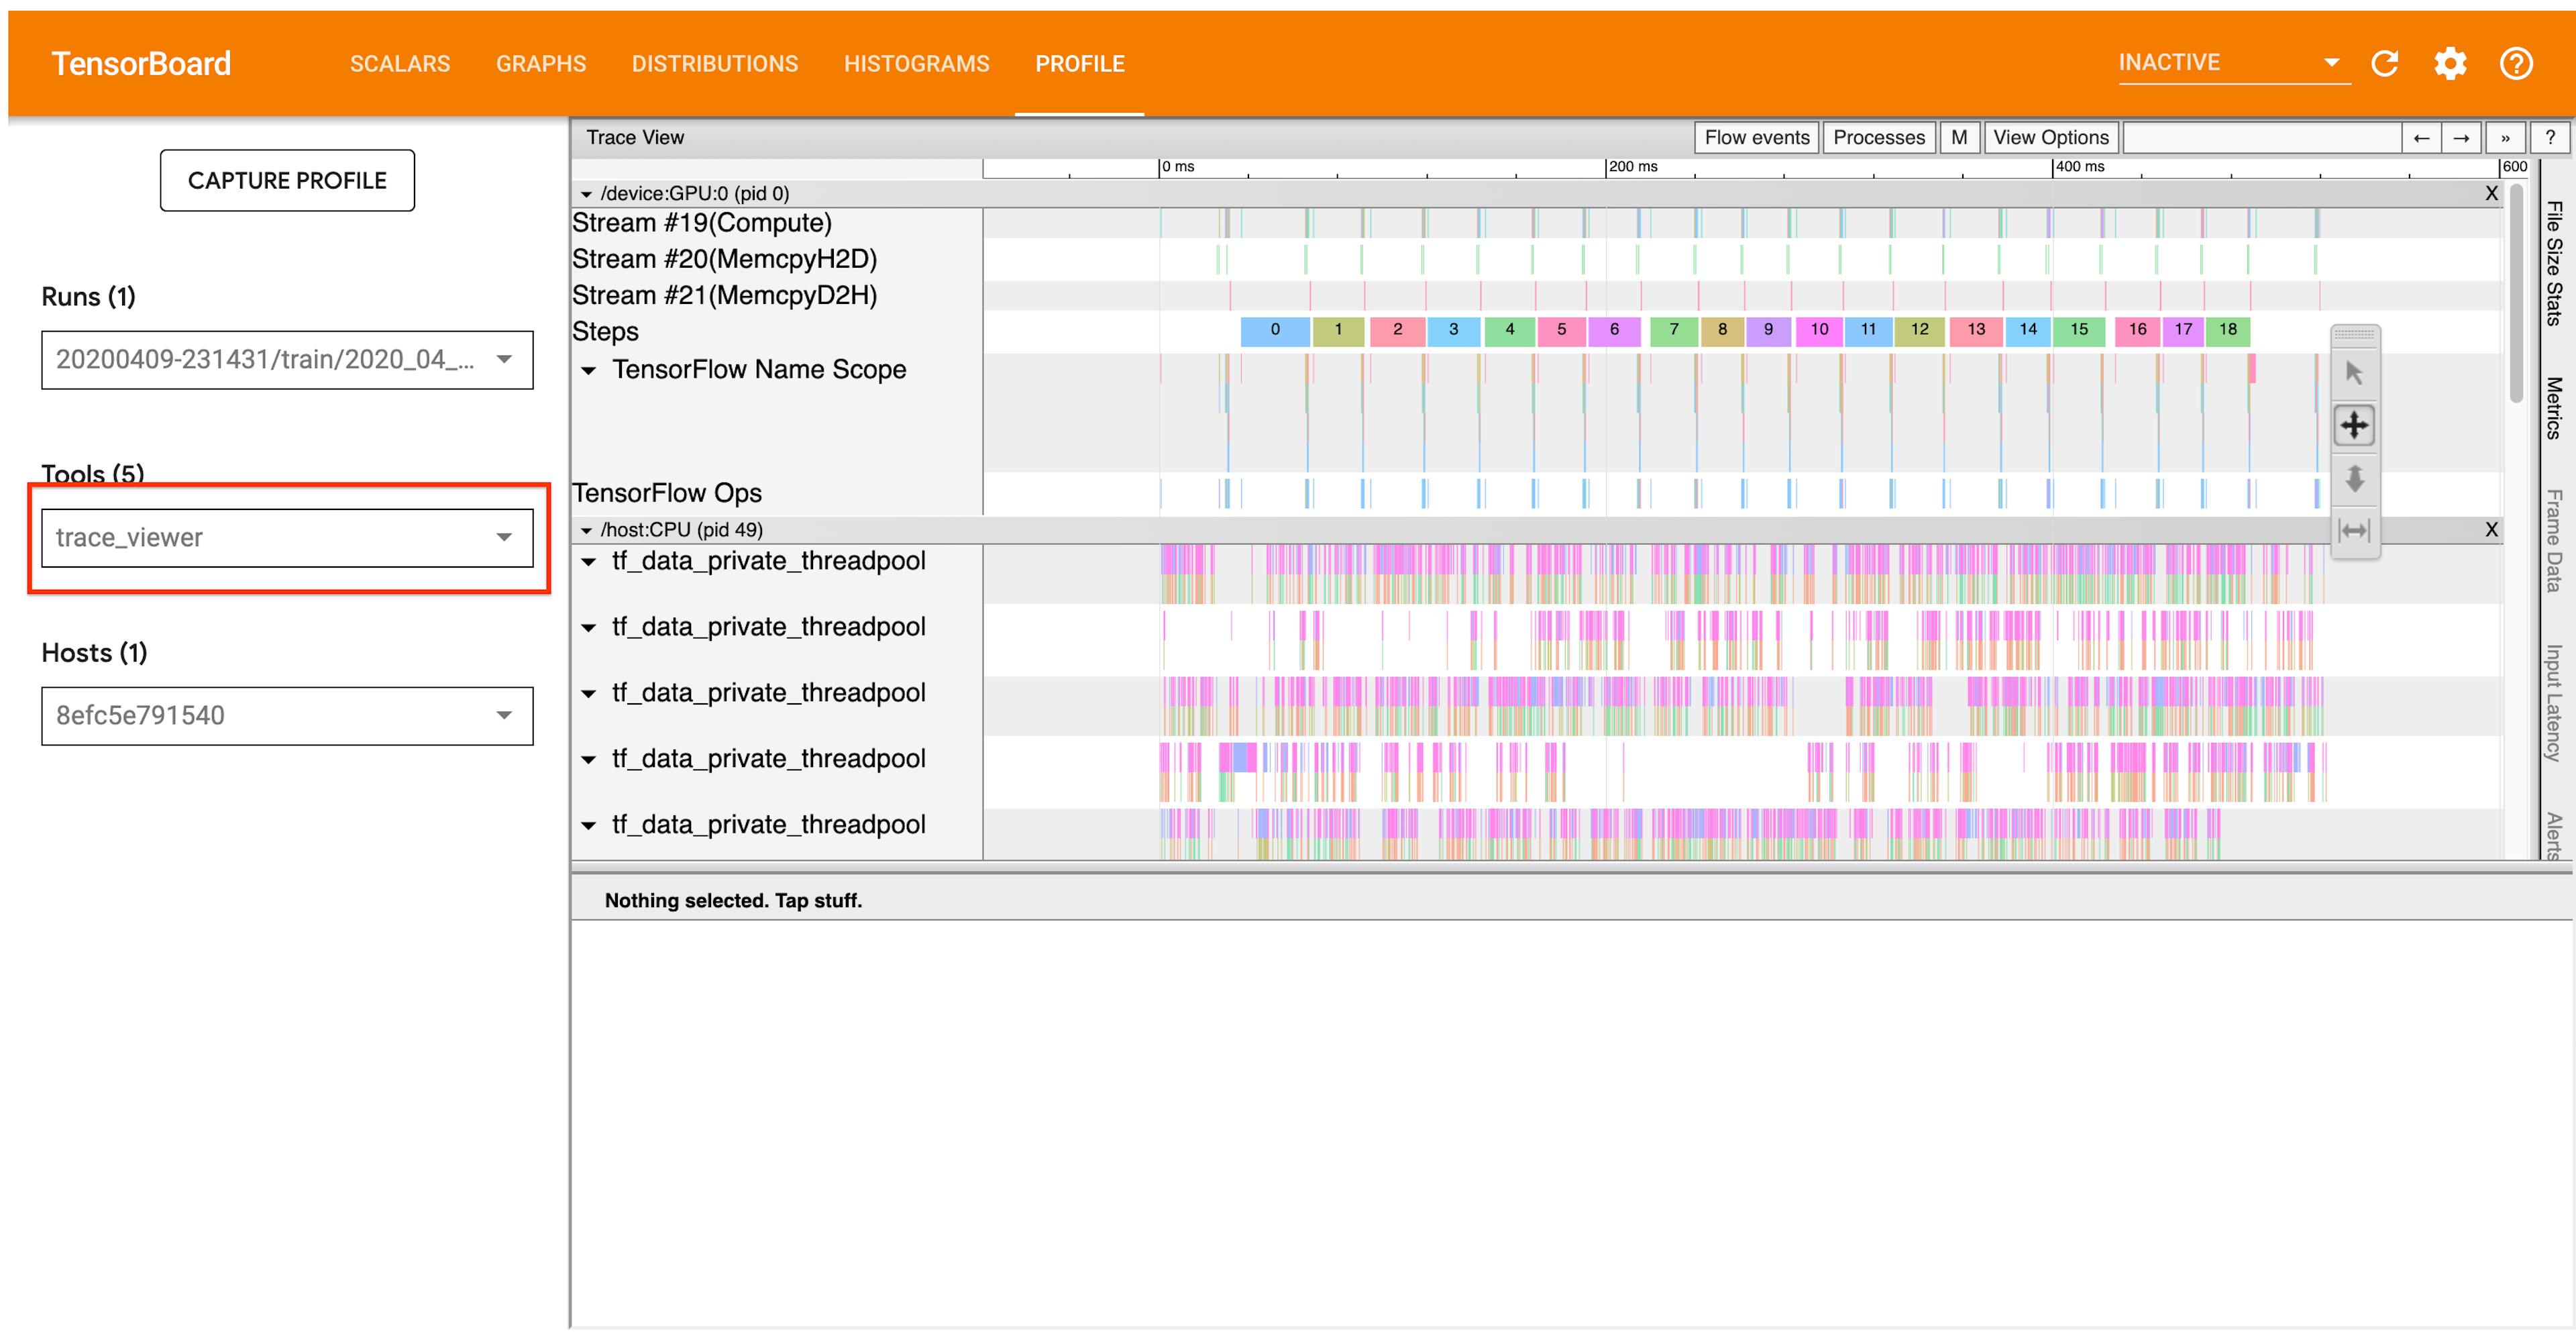
Task: Click the left arrow navigation button in Trace View
Action: pyautogui.click(x=2421, y=137)
